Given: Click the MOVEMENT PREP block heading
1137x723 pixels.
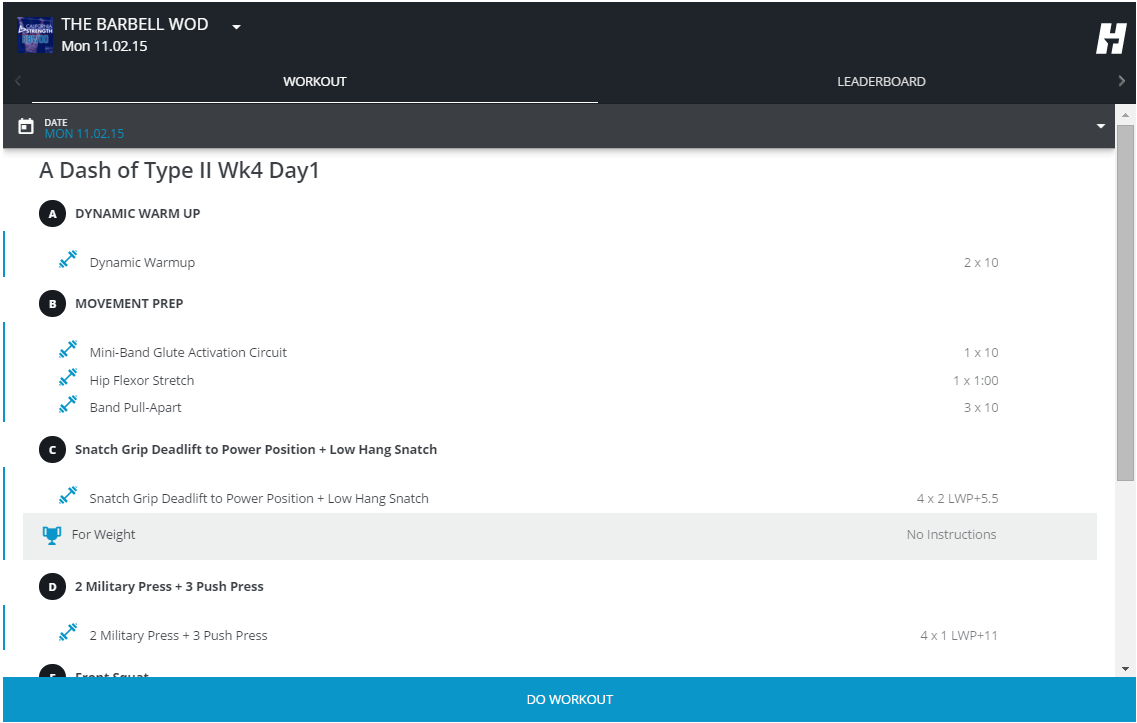Looking at the screenshot, I should (129, 304).
